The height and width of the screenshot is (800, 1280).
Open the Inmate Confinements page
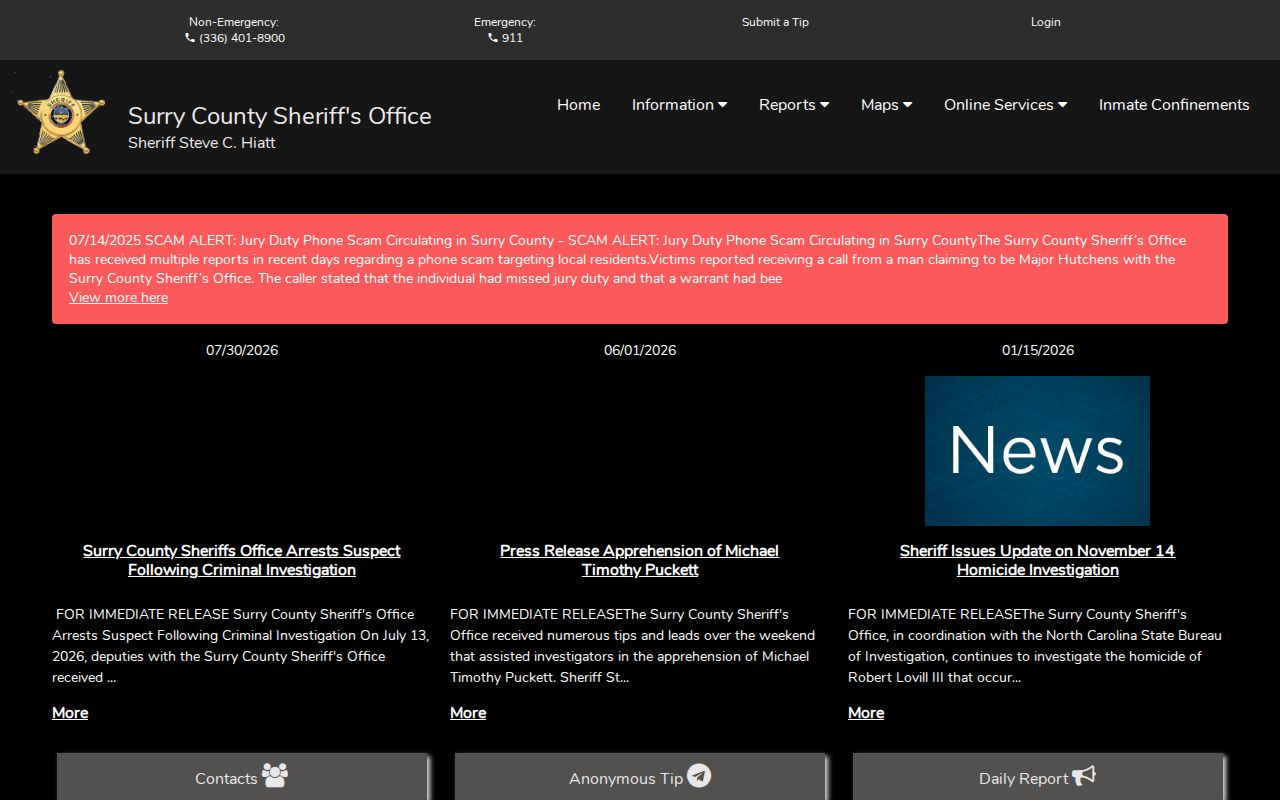pyautogui.click(x=1174, y=105)
